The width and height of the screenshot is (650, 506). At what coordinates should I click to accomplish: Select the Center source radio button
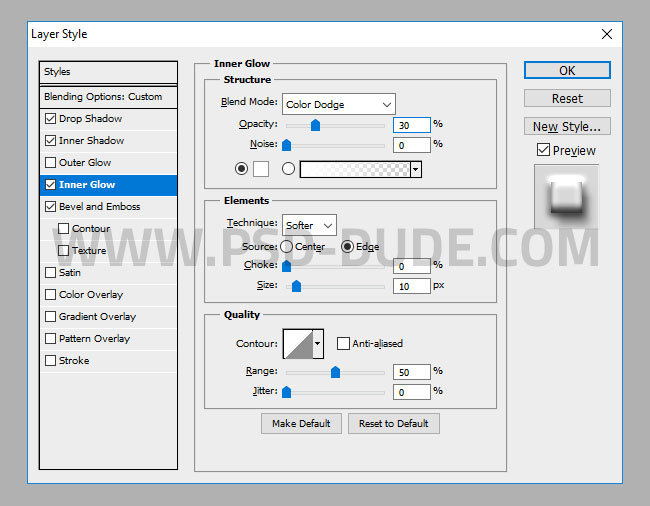point(287,247)
